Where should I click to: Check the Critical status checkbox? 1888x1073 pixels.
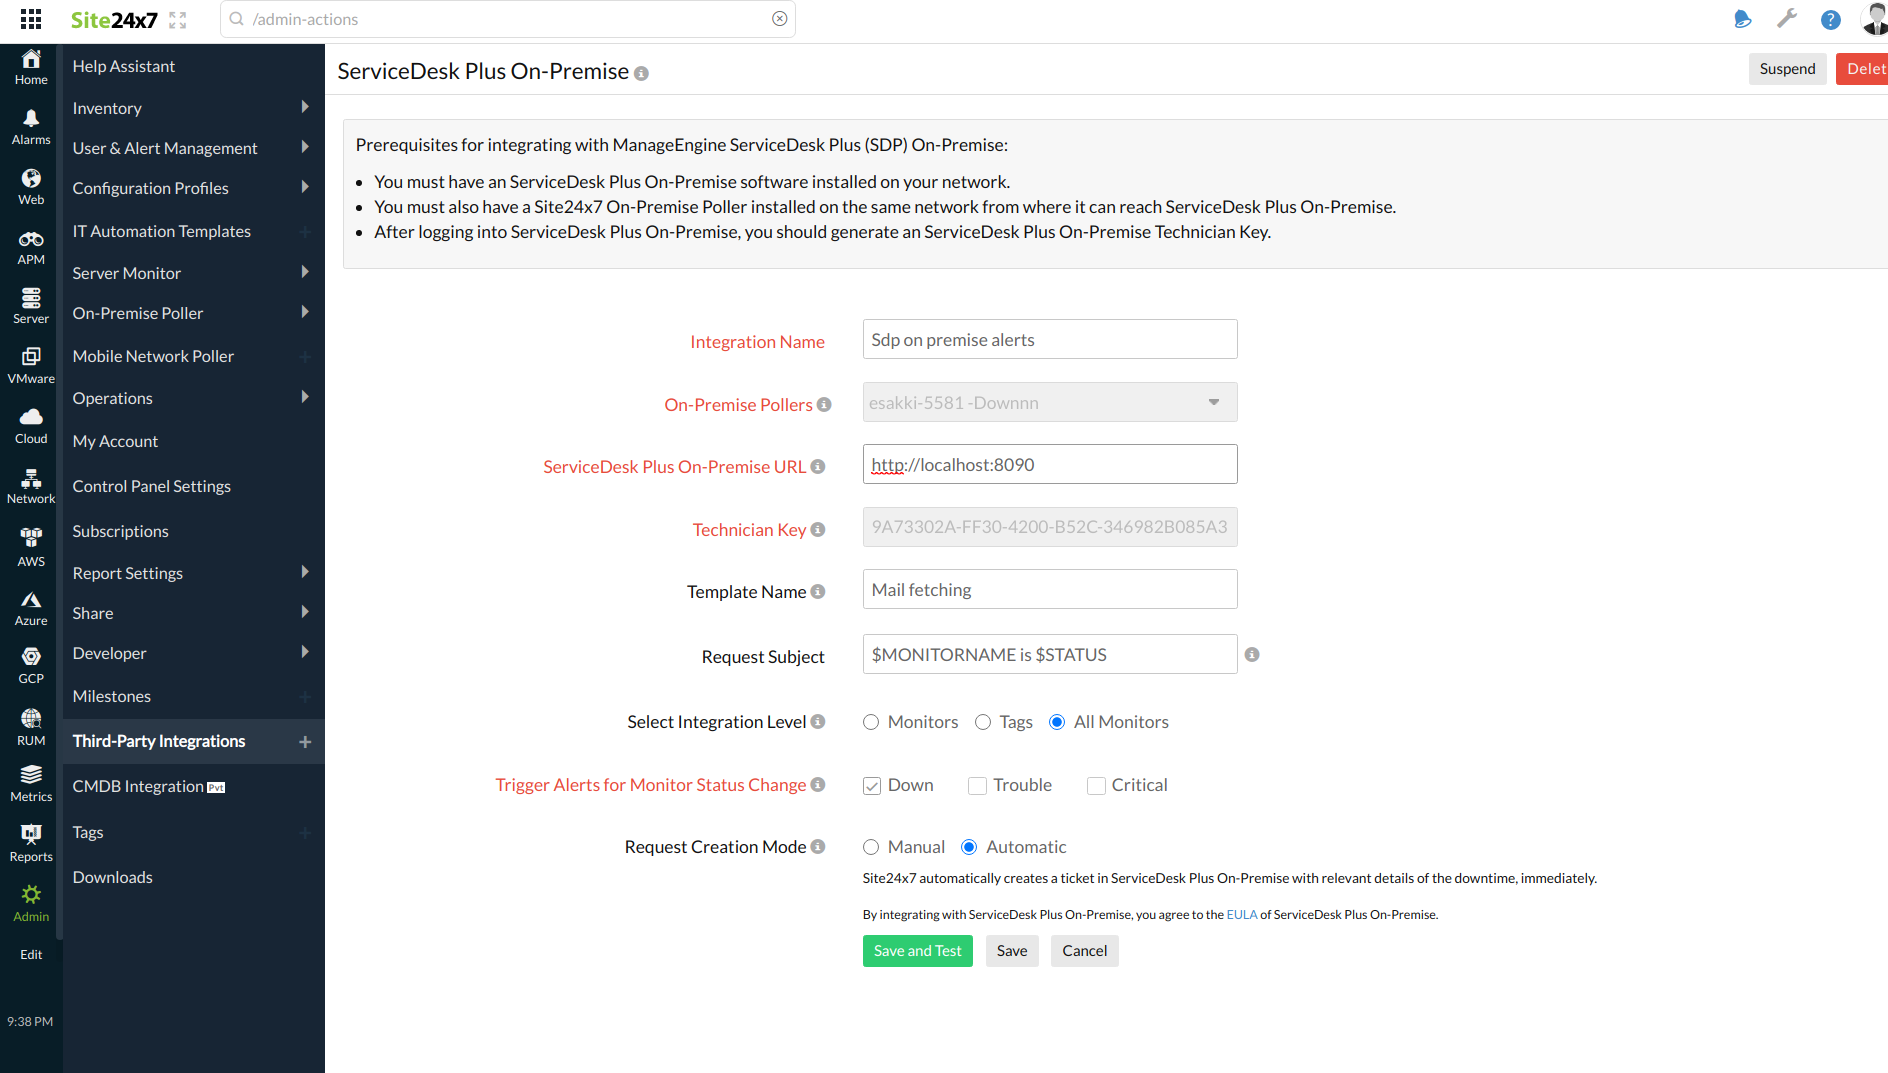[x=1095, y=786]
